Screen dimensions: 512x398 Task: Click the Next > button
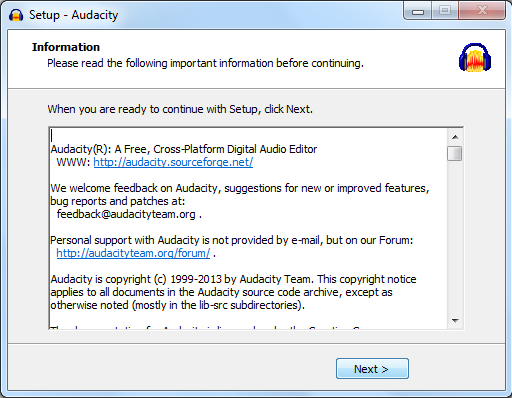coord(372,369)
